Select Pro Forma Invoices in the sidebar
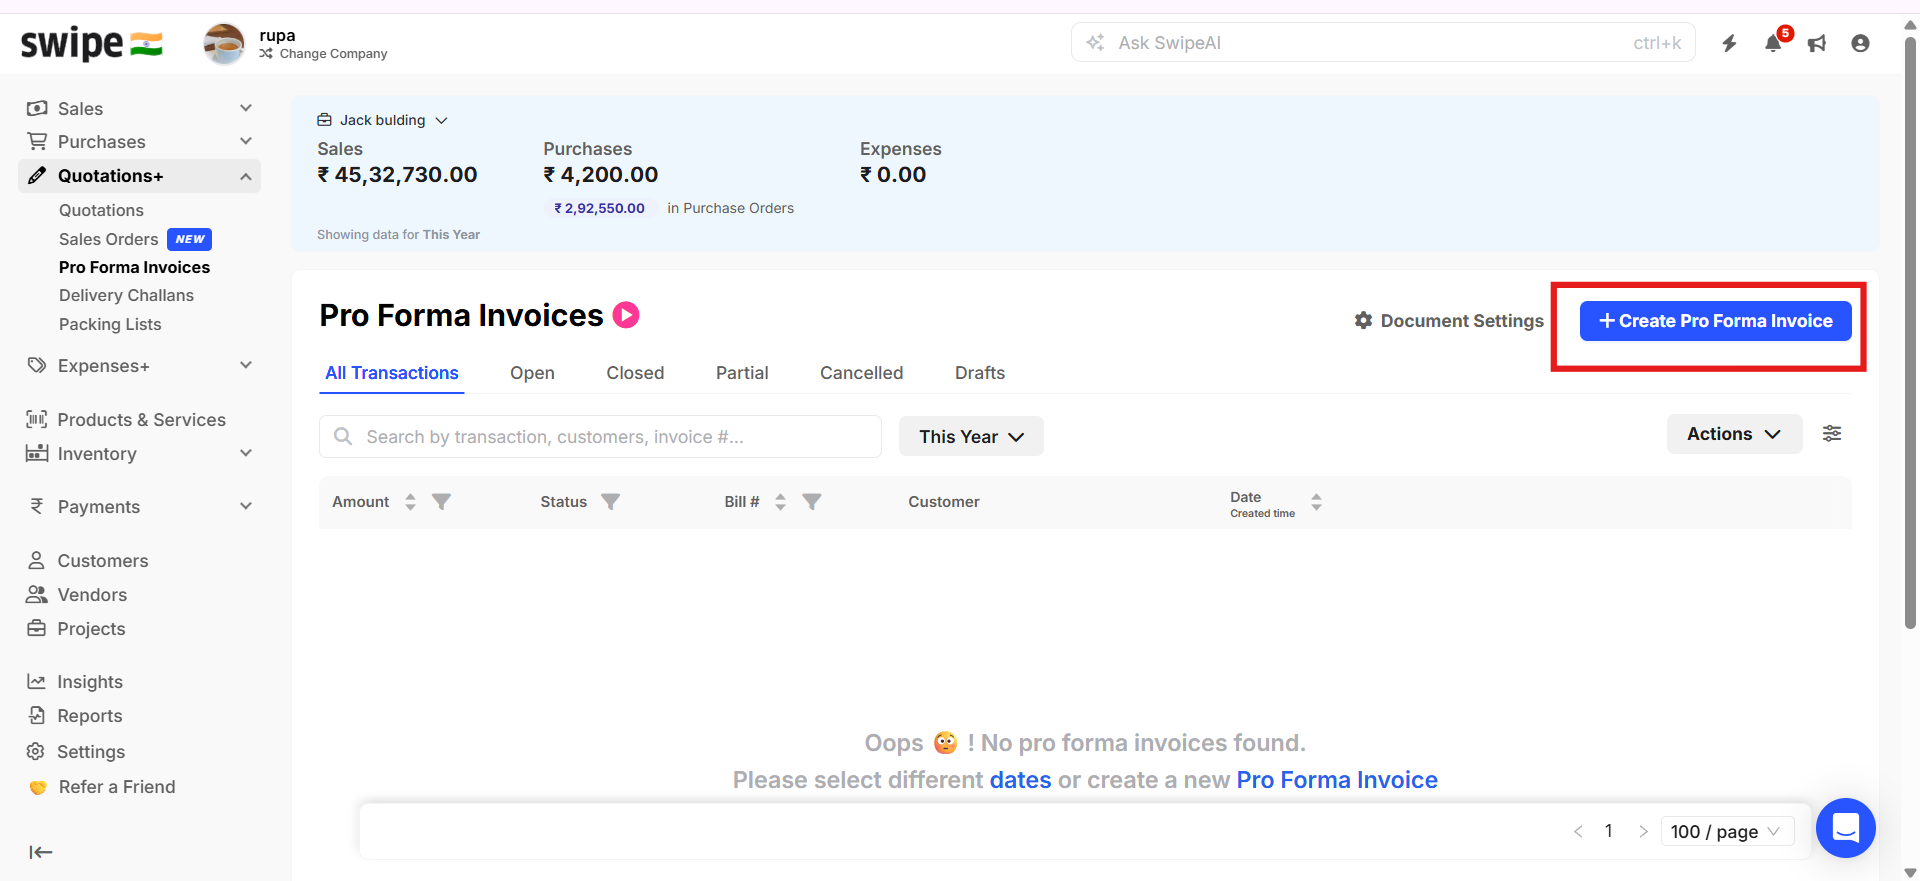 point(134,267)
